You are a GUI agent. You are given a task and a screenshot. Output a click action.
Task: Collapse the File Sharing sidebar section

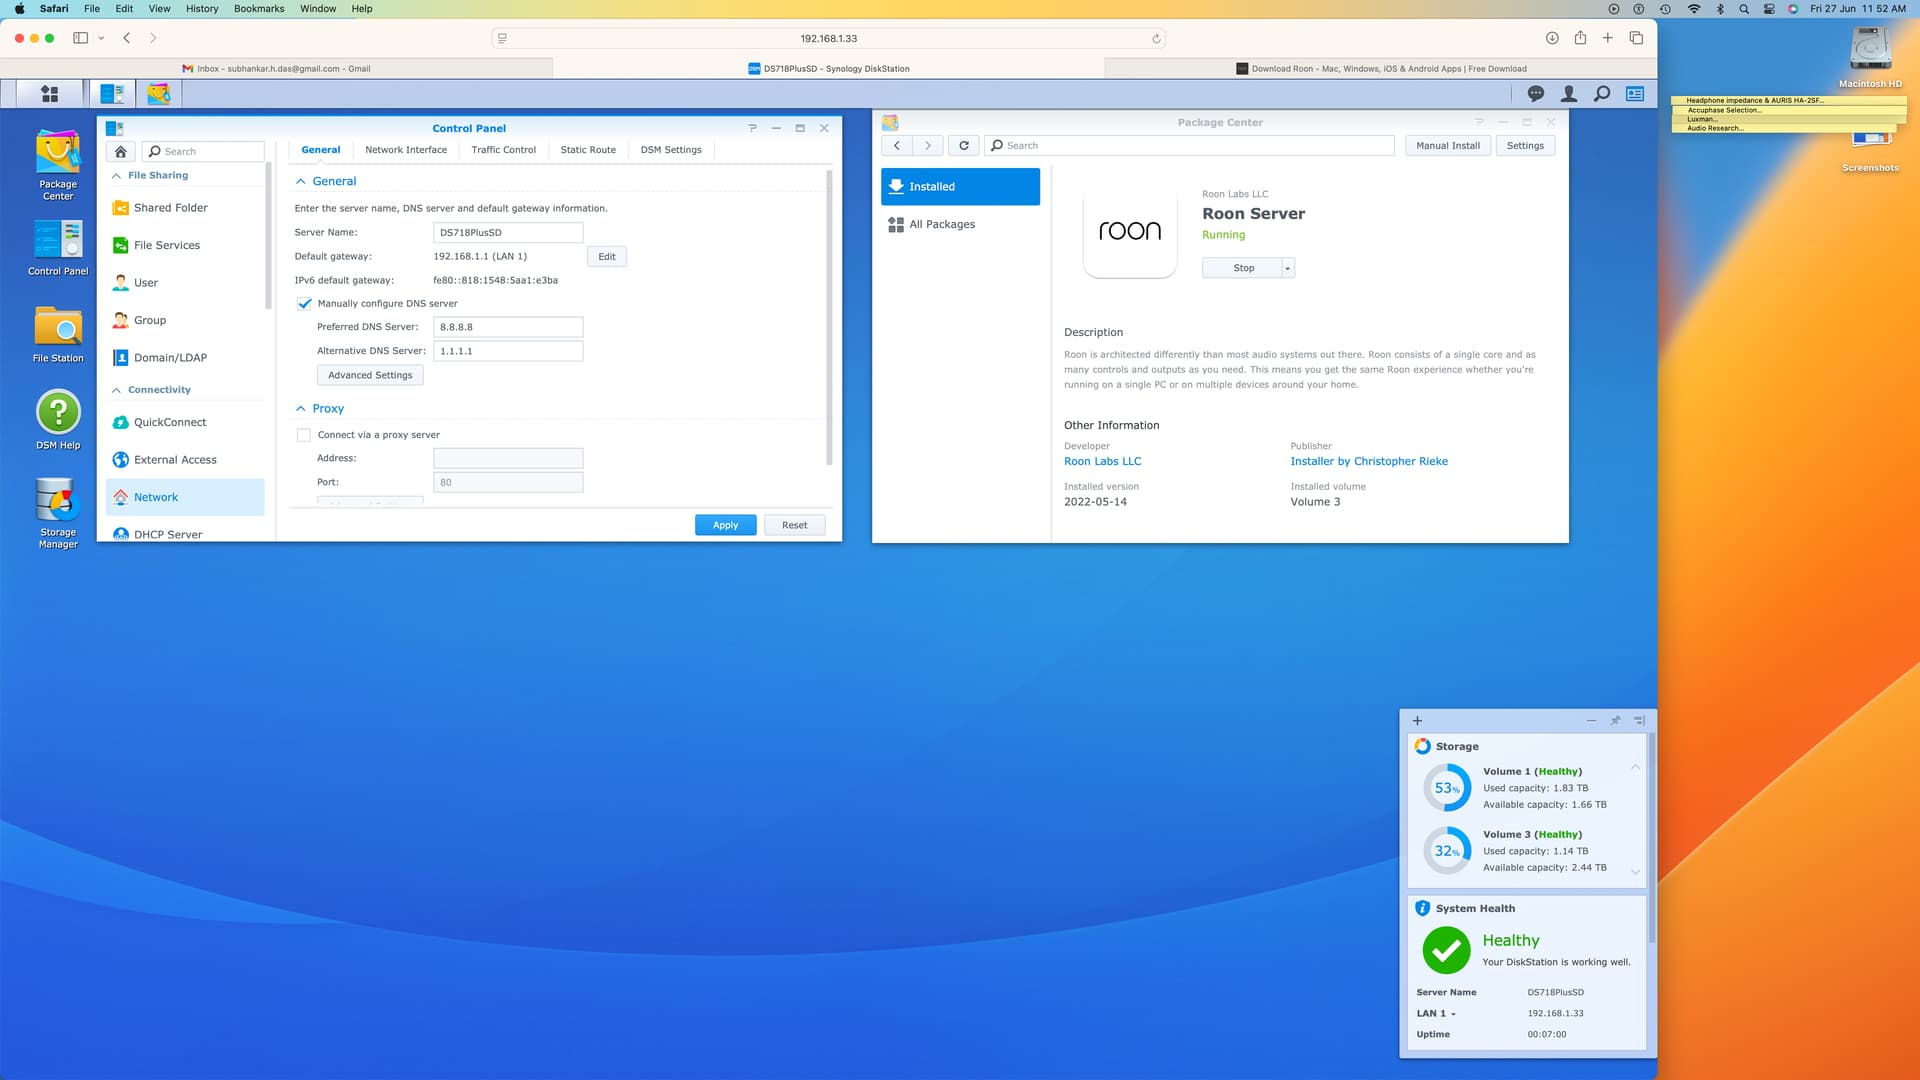pyautogui.click(x=117, y=176)
